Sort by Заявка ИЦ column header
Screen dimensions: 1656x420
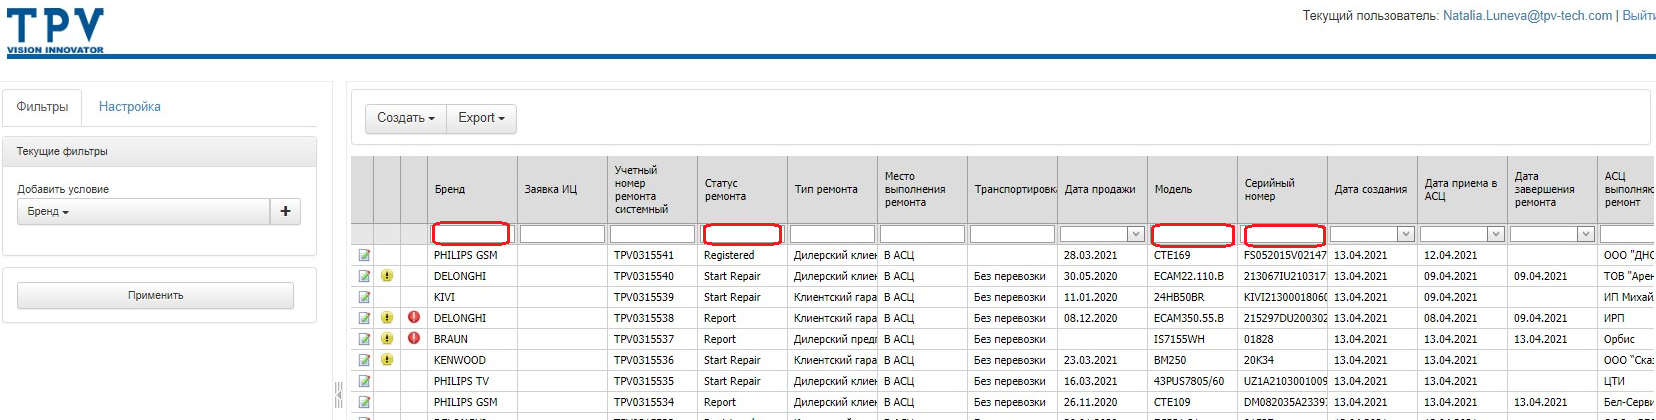coord(562,189)
